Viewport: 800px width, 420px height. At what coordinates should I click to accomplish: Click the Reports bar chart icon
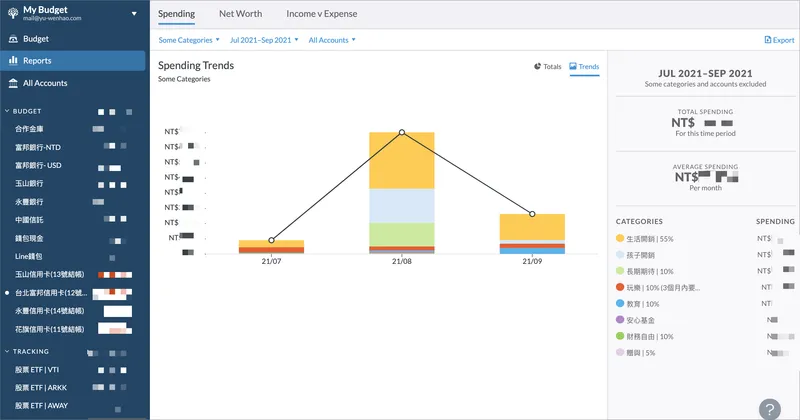coord(13,61)
